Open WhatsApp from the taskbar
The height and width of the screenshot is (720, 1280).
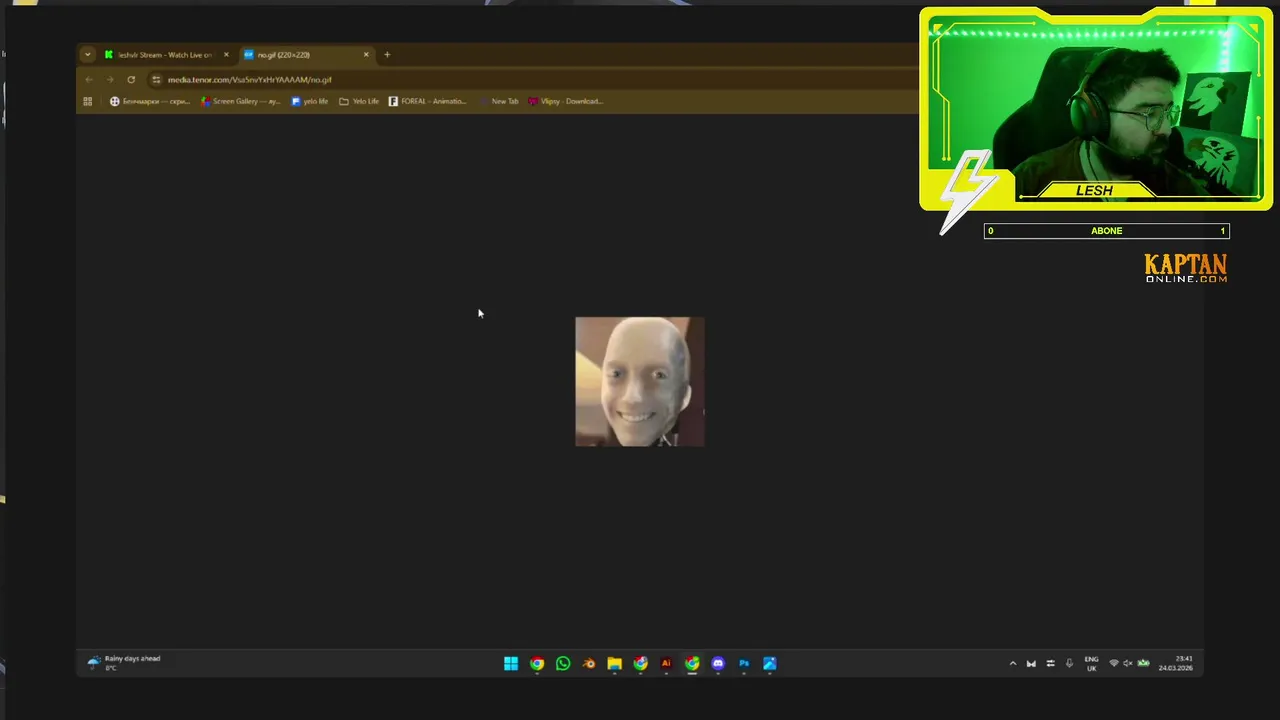563,663
